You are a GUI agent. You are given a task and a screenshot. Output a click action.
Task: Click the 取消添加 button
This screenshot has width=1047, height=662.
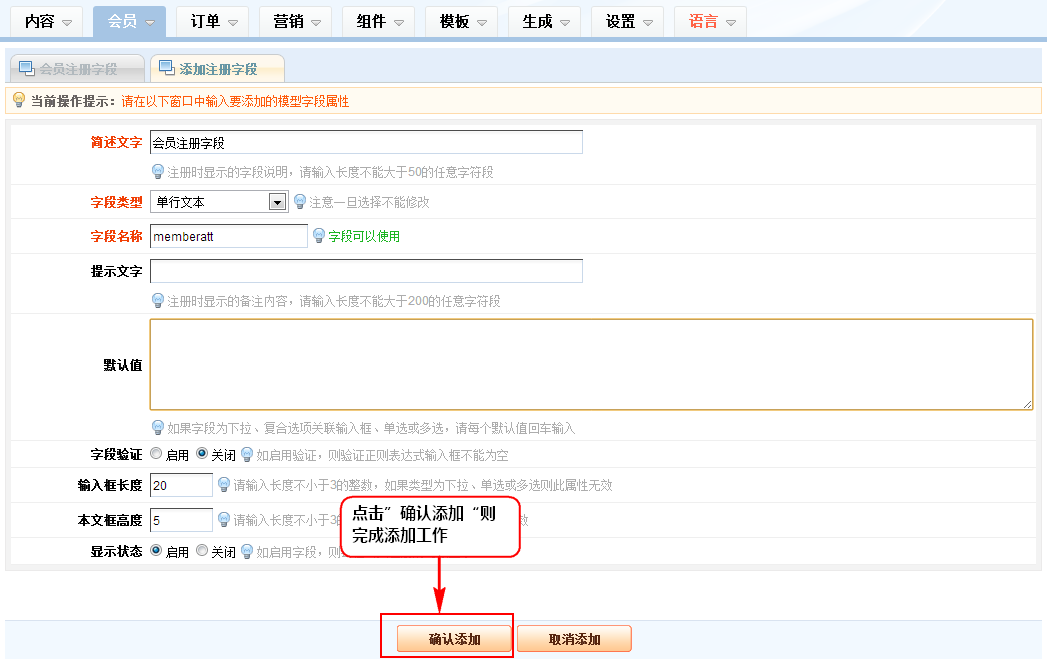[574, 639]
